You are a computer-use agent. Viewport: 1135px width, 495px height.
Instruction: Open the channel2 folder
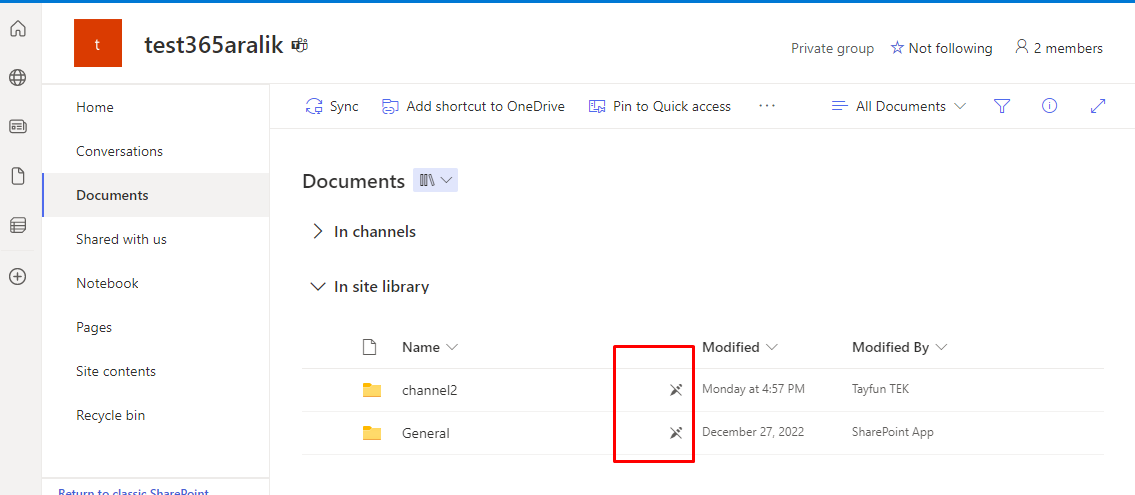pos(429,390)
